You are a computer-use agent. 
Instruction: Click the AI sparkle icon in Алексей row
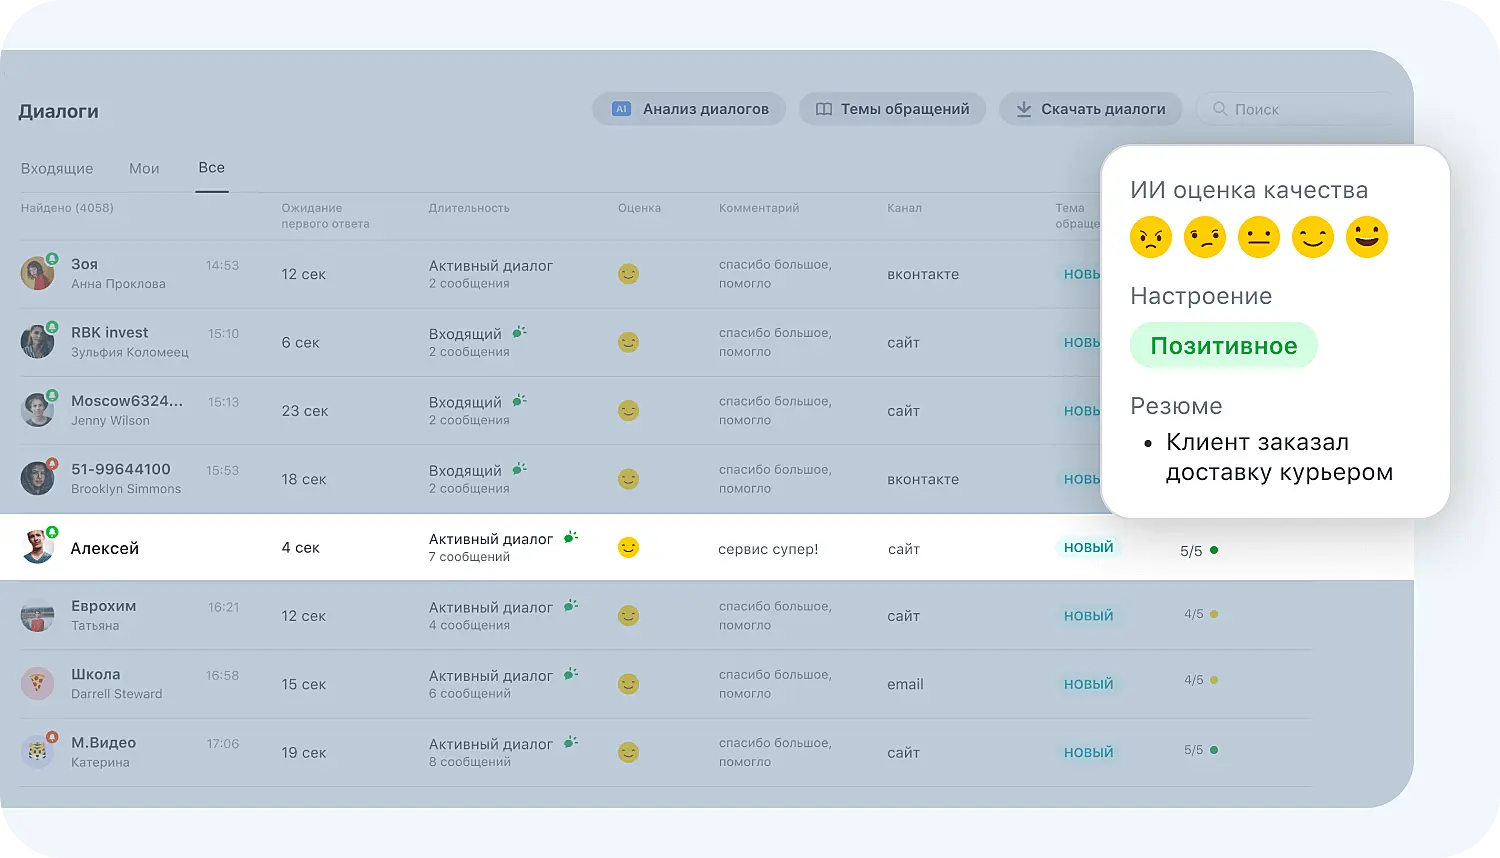[x=570, y=538]
